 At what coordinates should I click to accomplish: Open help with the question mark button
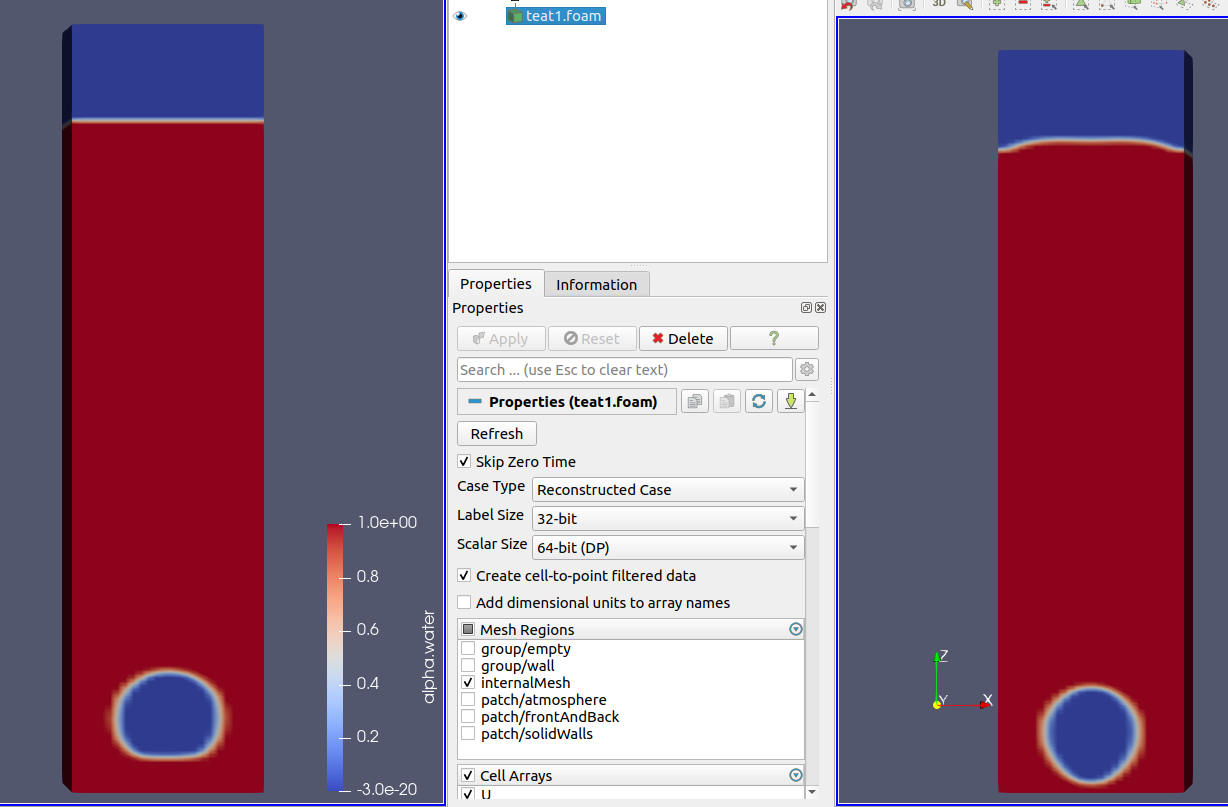(x=773, y=338)
